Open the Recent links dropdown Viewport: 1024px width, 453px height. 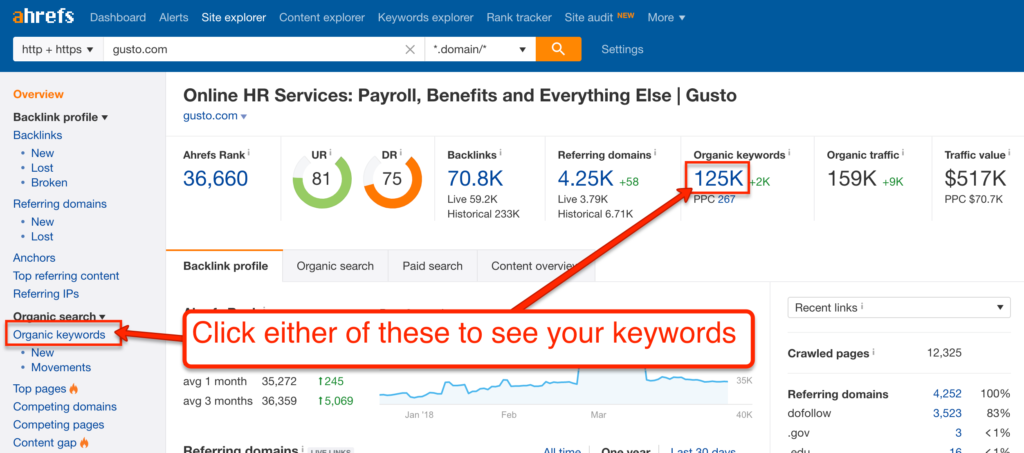click(x=899, y=307)
